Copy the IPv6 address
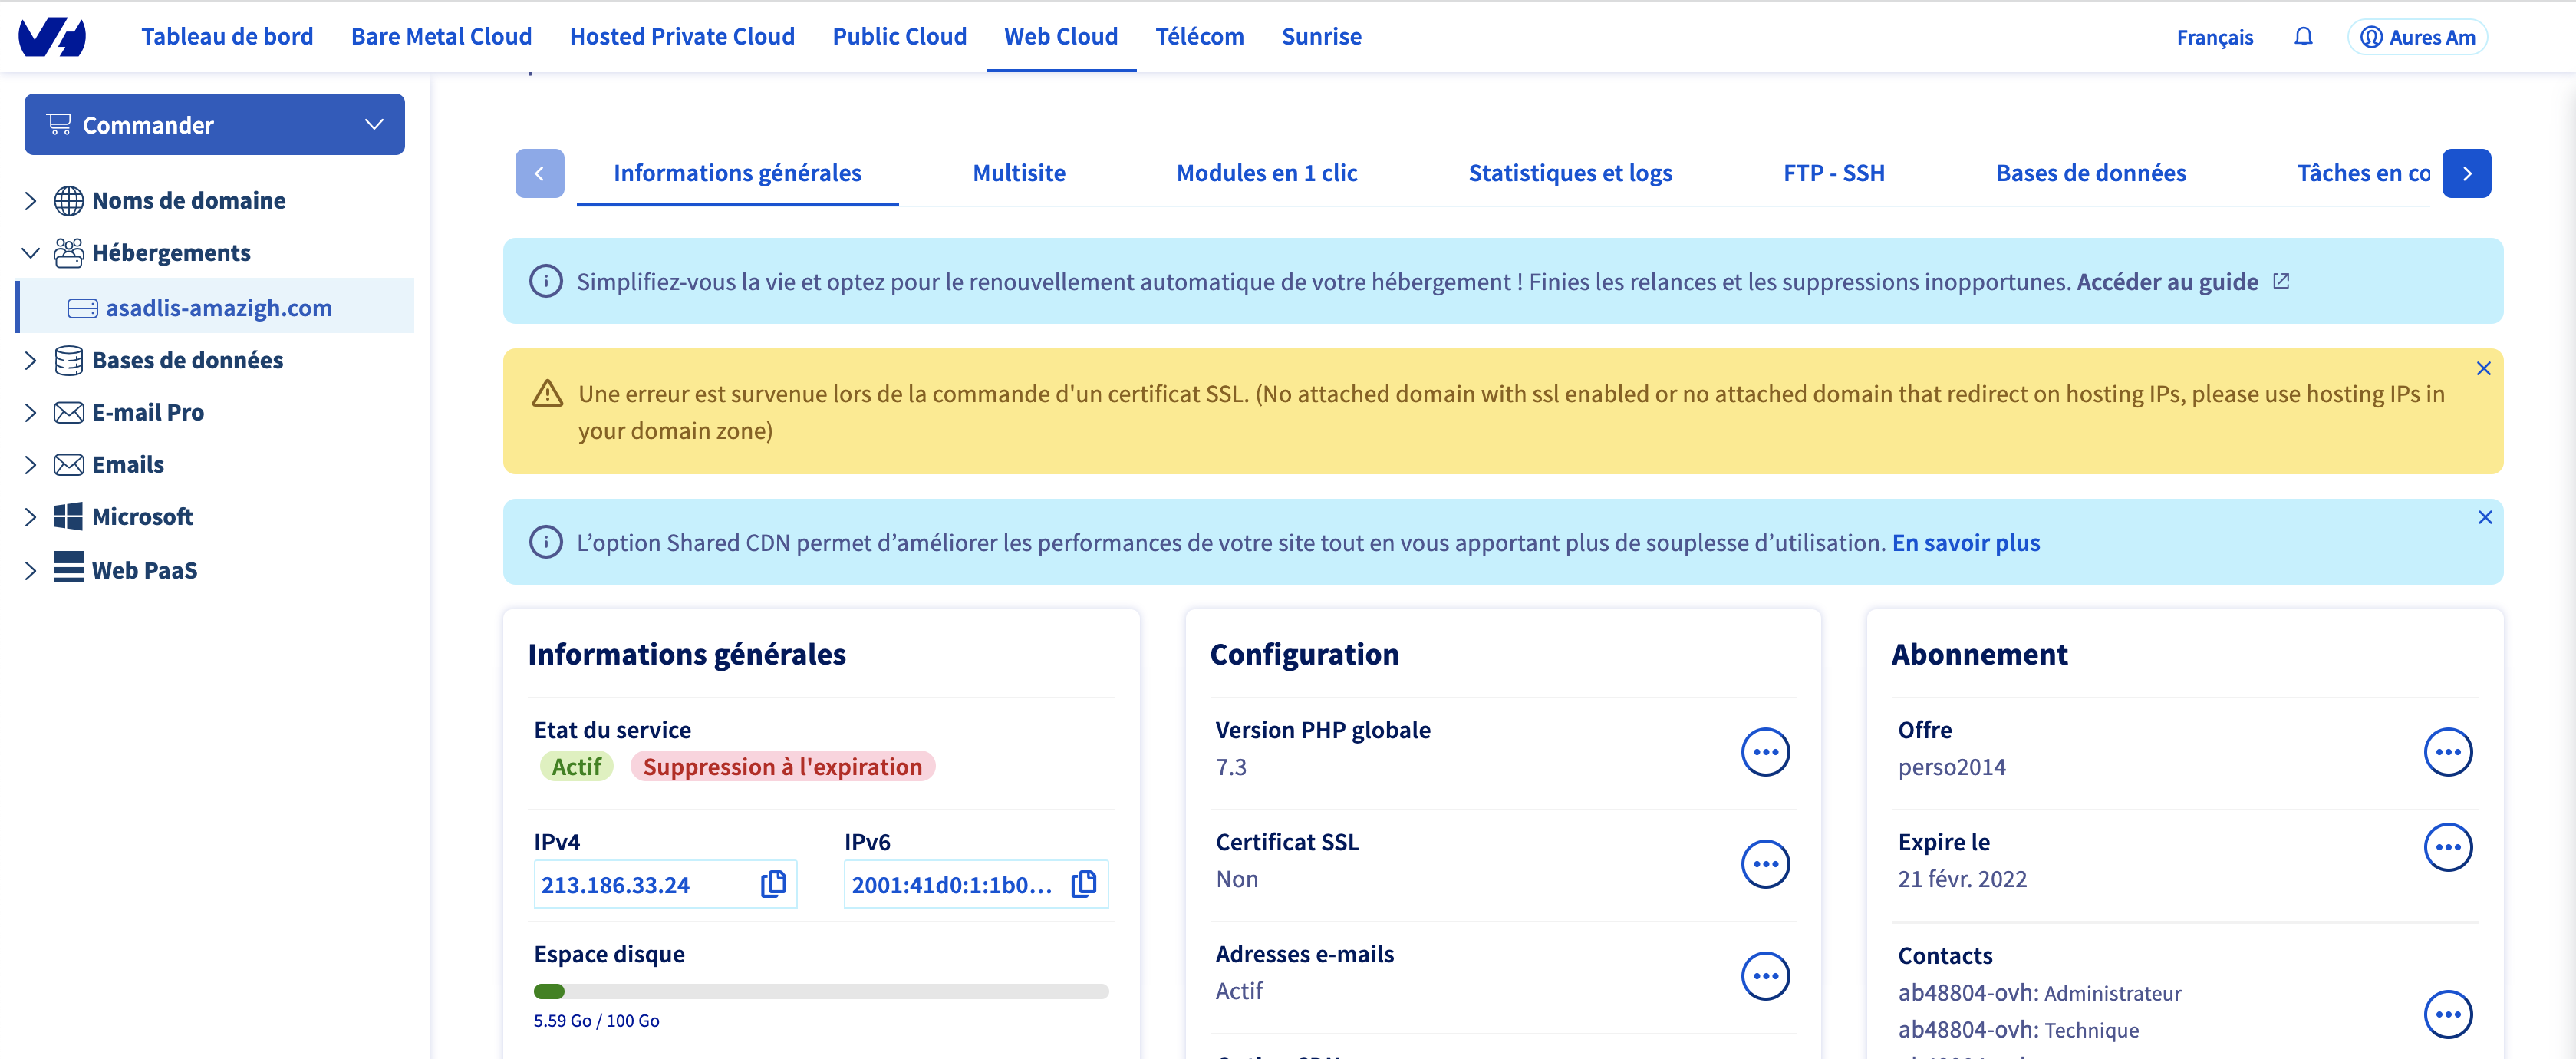 (x=1084, y=884)
